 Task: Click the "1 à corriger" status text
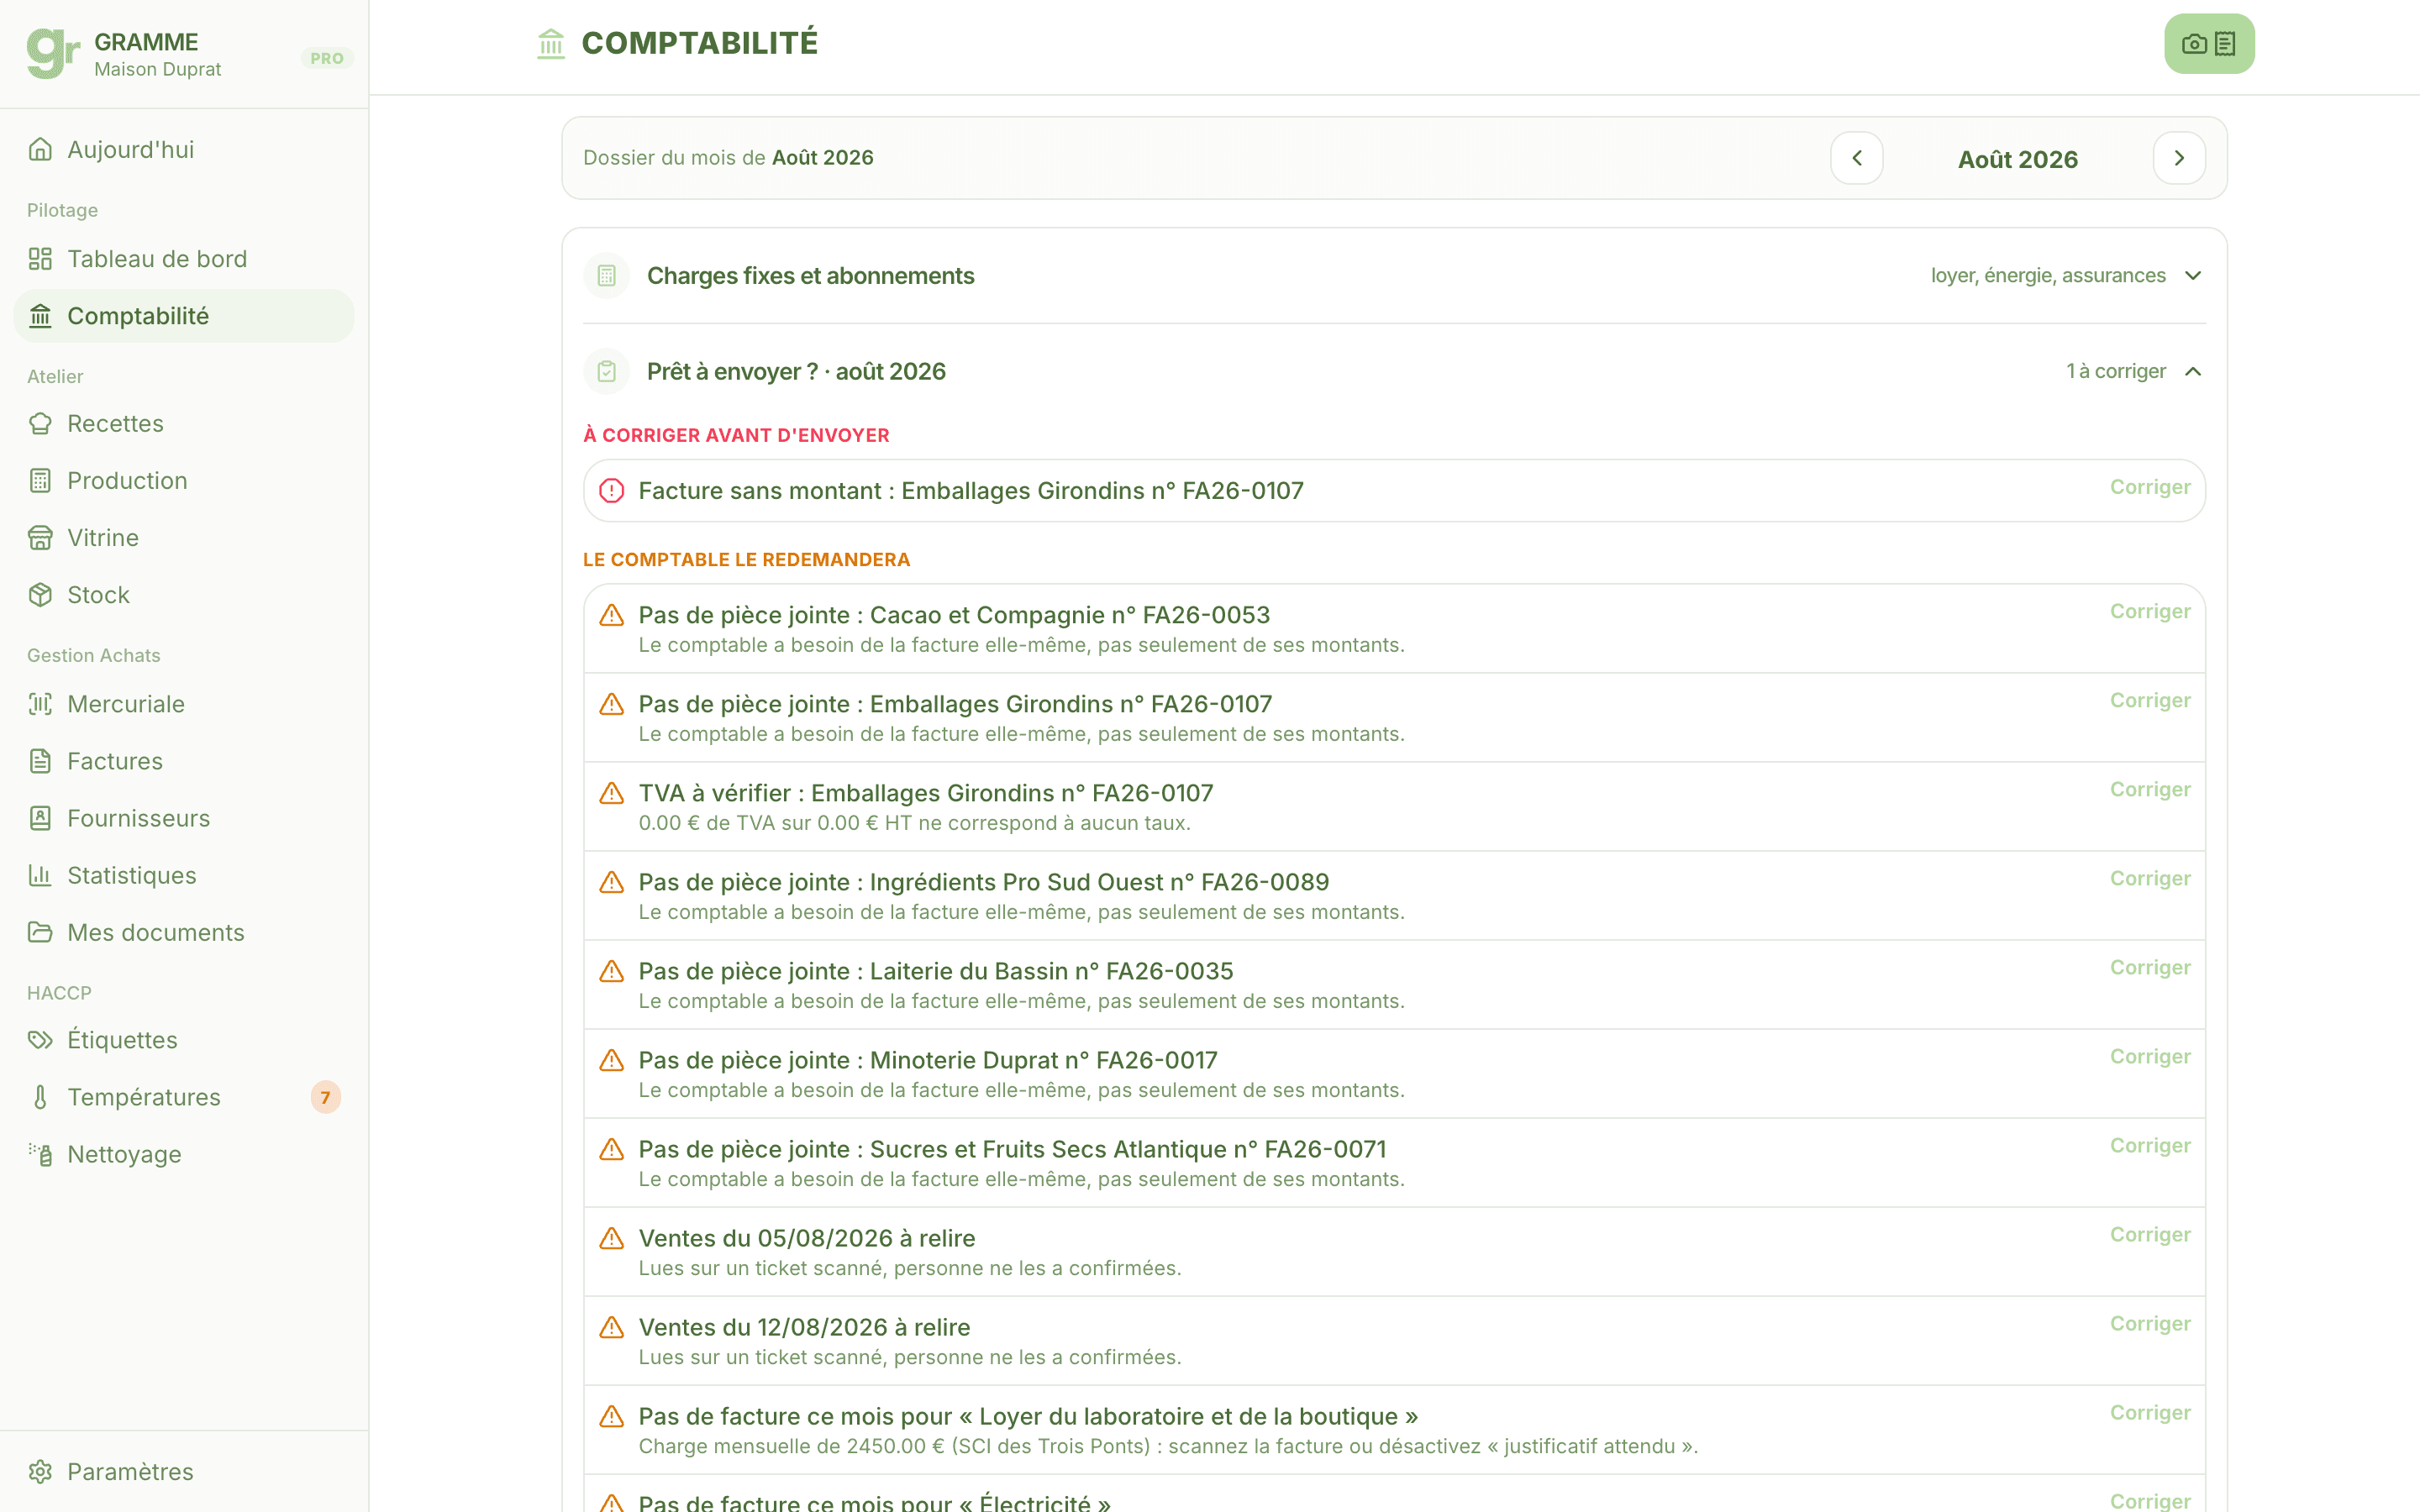click(2116, 371)
